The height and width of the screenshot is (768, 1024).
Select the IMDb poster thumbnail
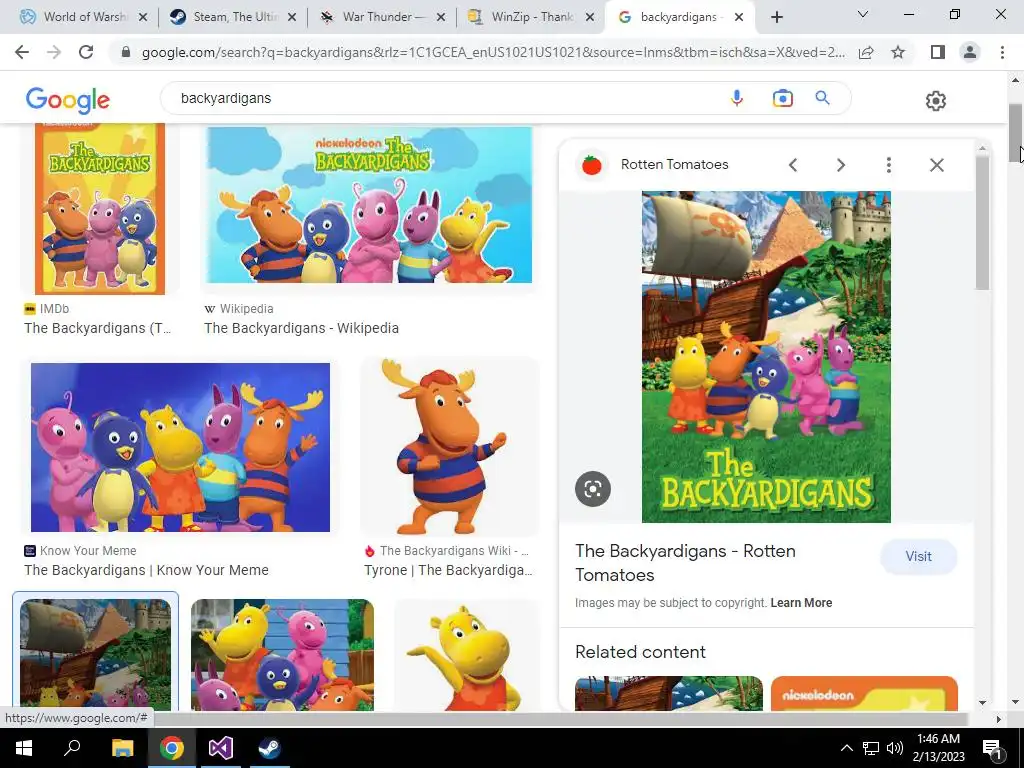tap(100, 208)
